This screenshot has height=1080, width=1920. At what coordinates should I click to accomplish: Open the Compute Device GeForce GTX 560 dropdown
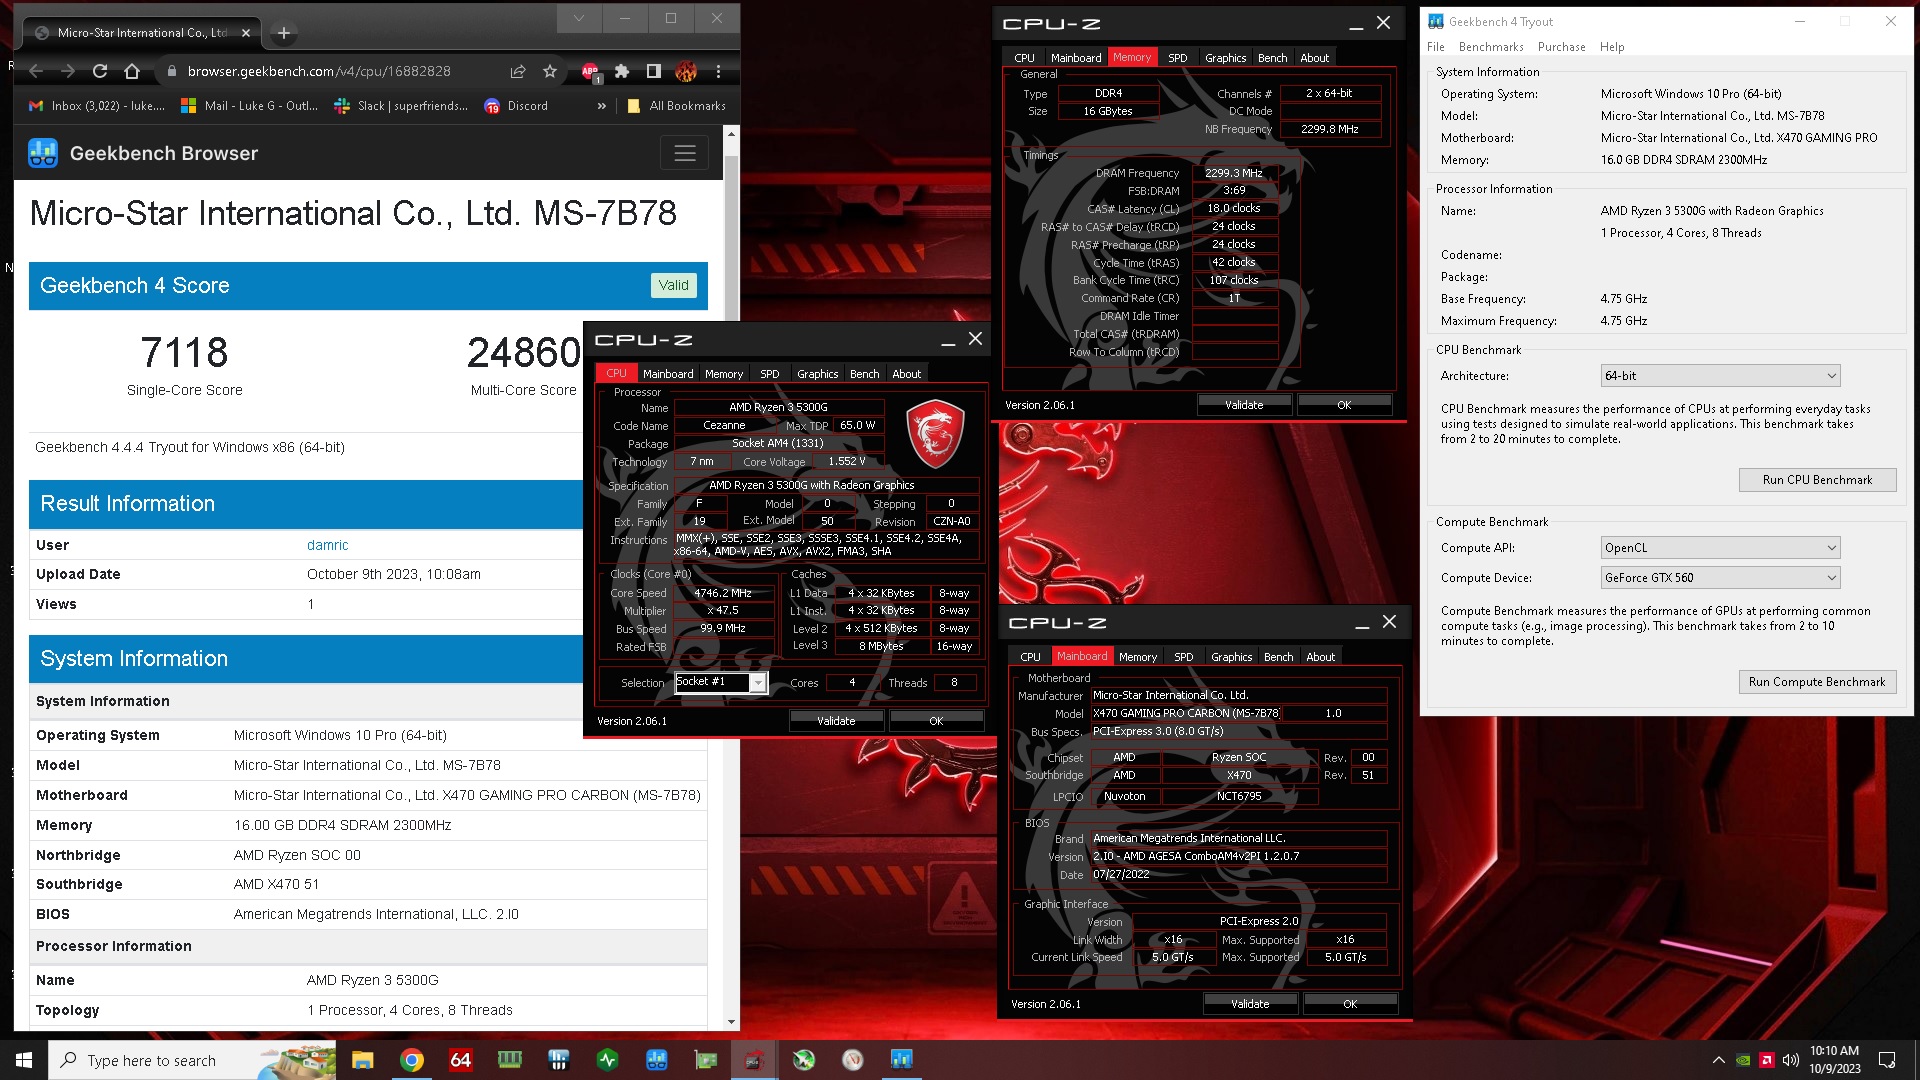[1720, 578]
